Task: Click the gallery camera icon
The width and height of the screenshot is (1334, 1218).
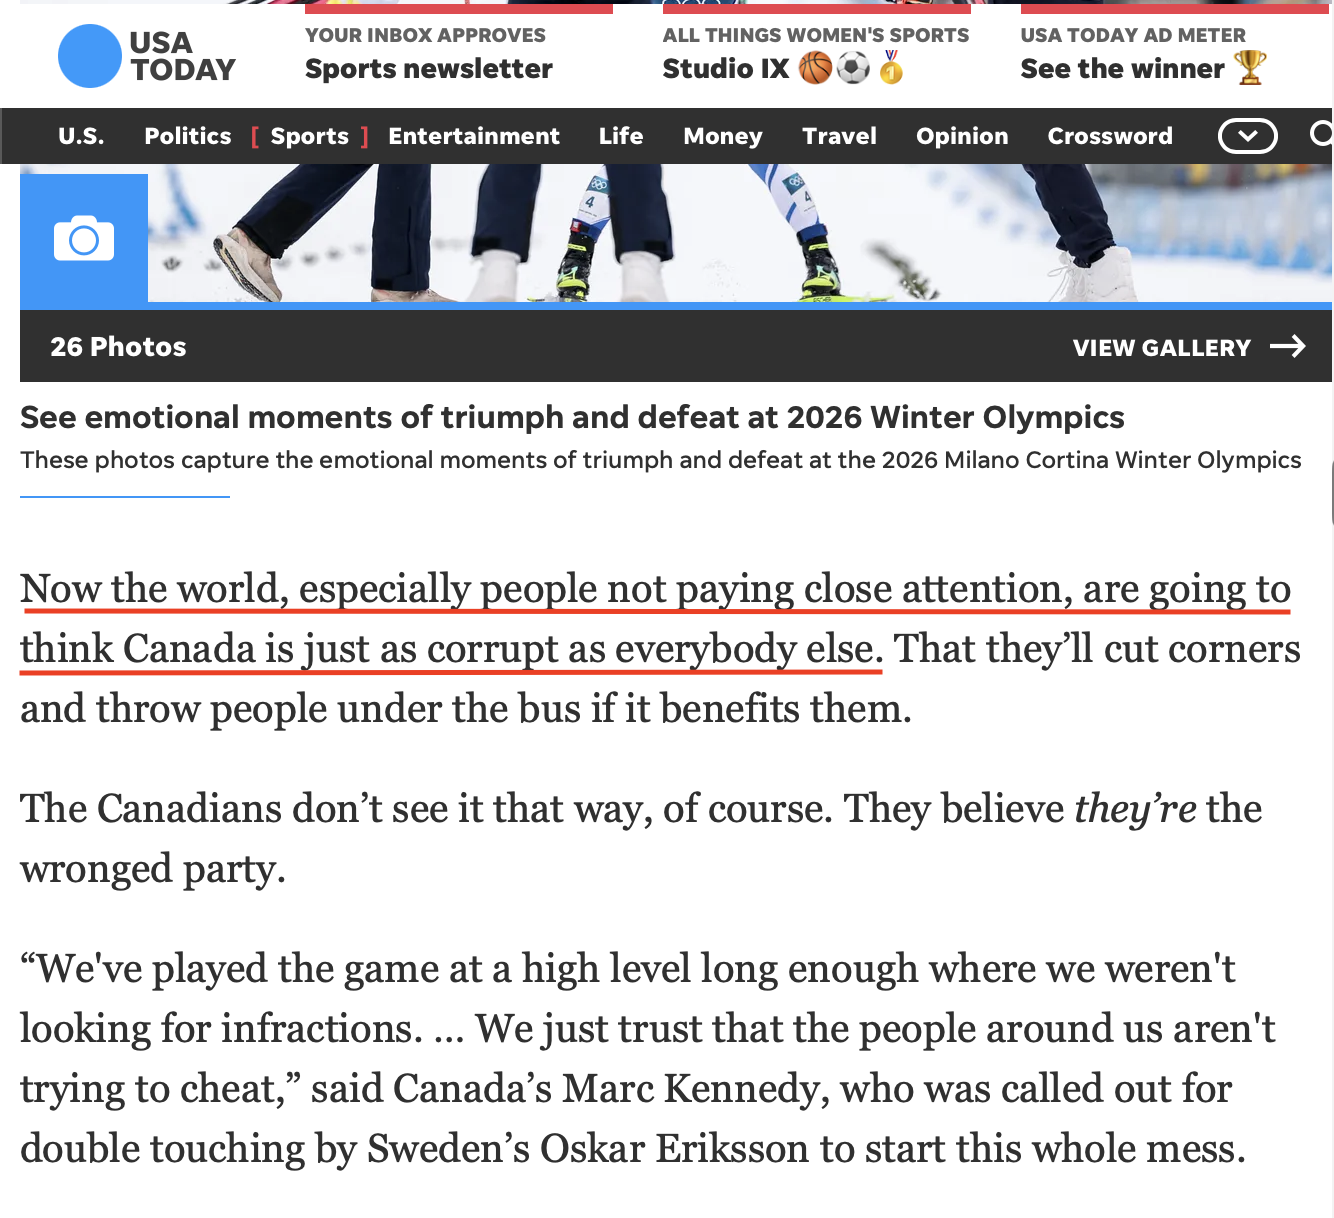Action: (x=84, y=239)
